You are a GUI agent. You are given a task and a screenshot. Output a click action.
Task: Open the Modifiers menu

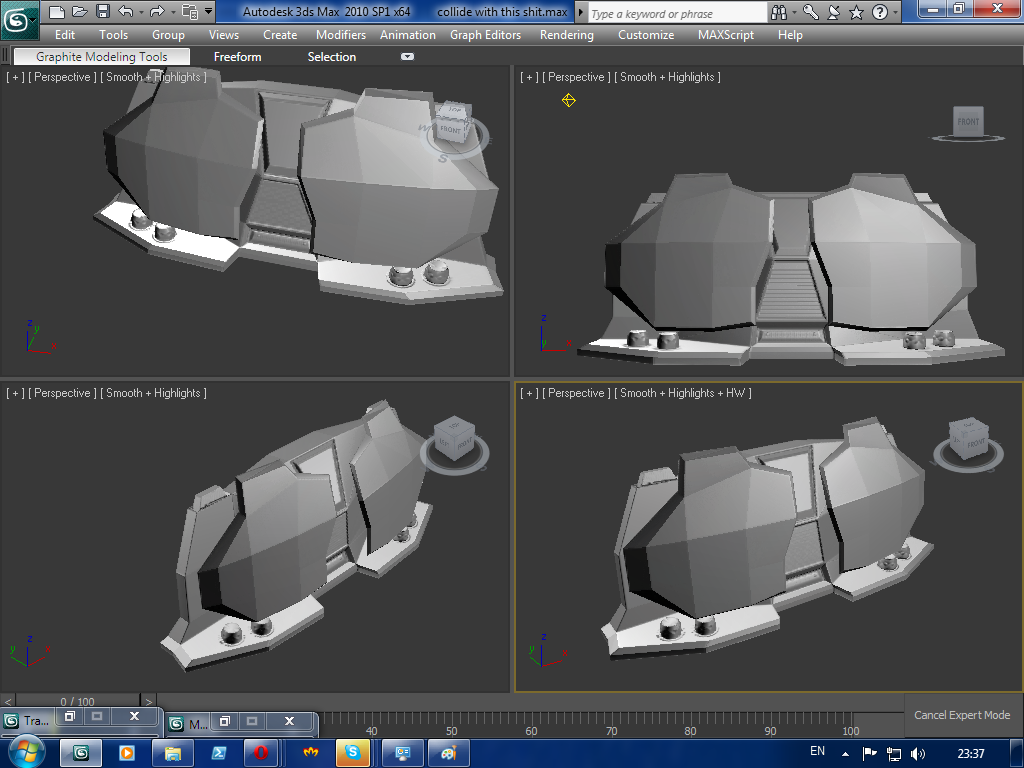341,35
